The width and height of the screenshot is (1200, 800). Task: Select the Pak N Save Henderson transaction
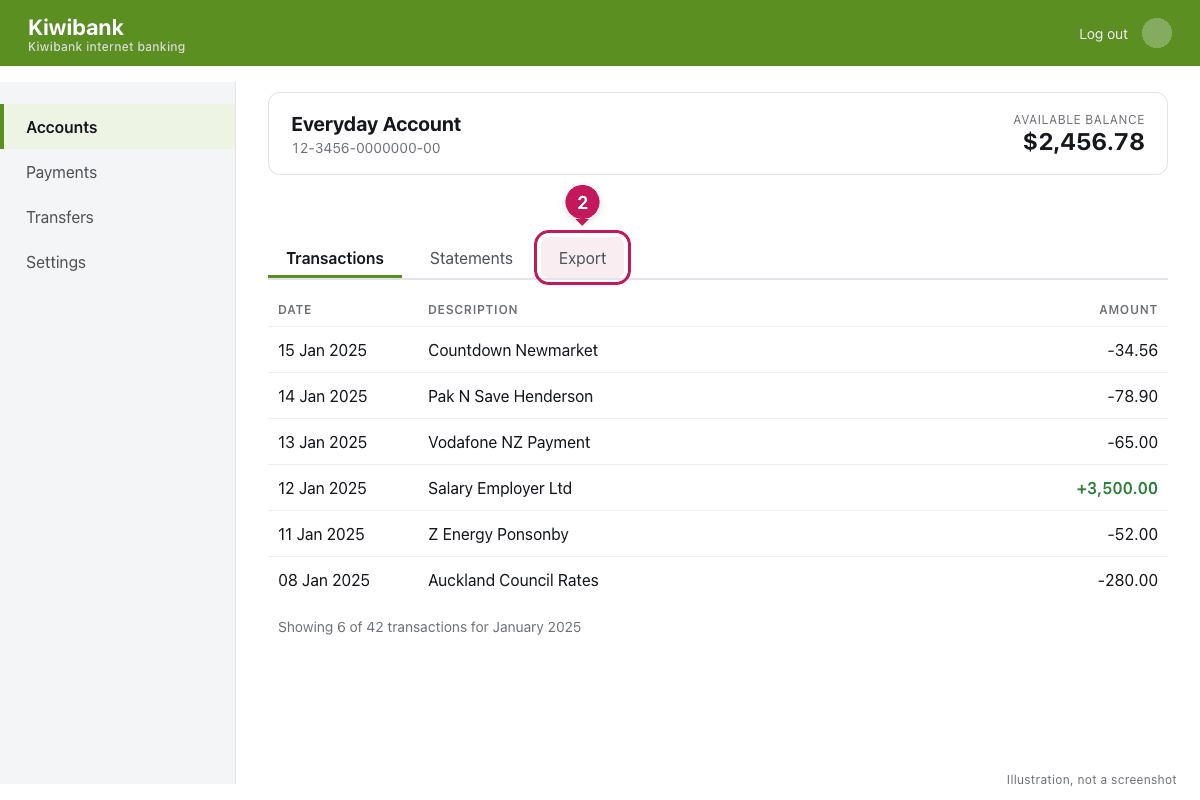(718, 396)
